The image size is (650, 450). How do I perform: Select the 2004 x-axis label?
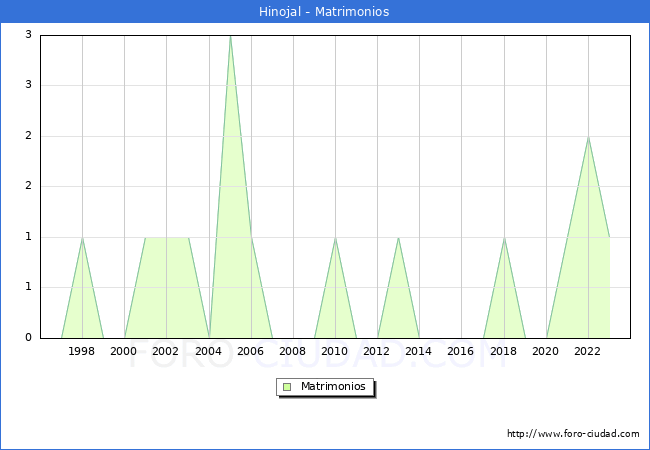(209, 351)
